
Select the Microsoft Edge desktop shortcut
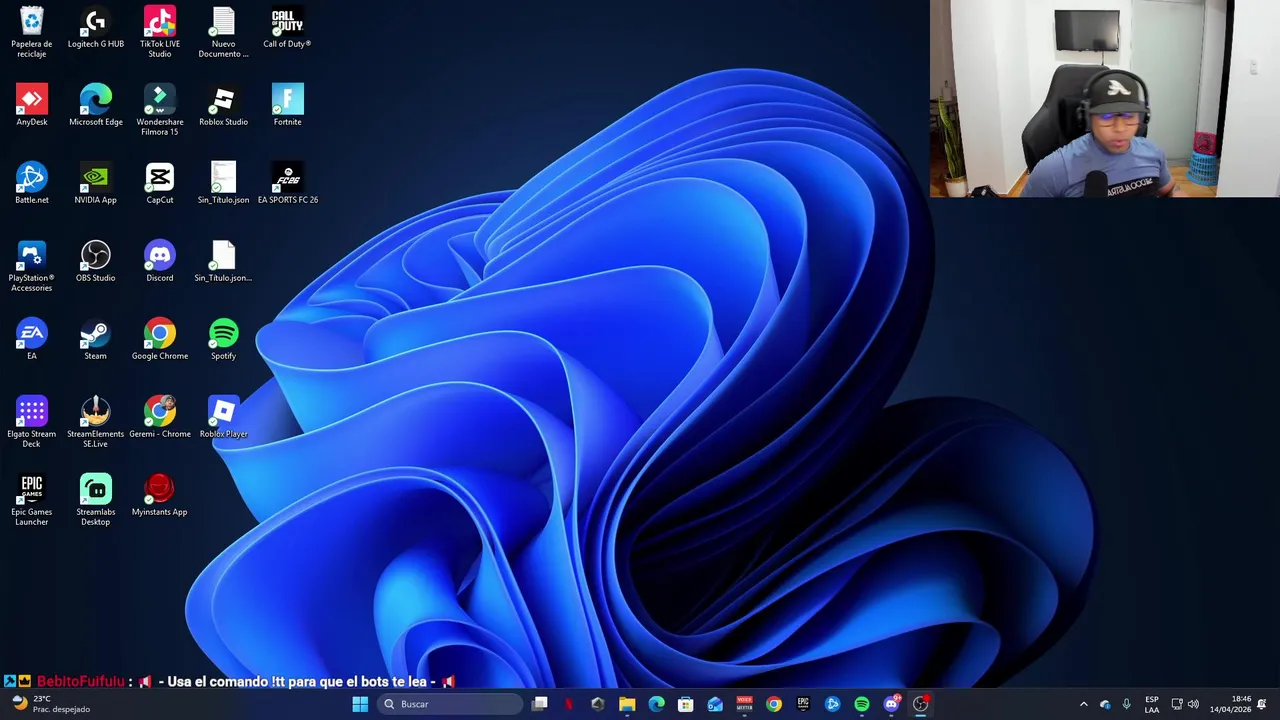(96, 106)
